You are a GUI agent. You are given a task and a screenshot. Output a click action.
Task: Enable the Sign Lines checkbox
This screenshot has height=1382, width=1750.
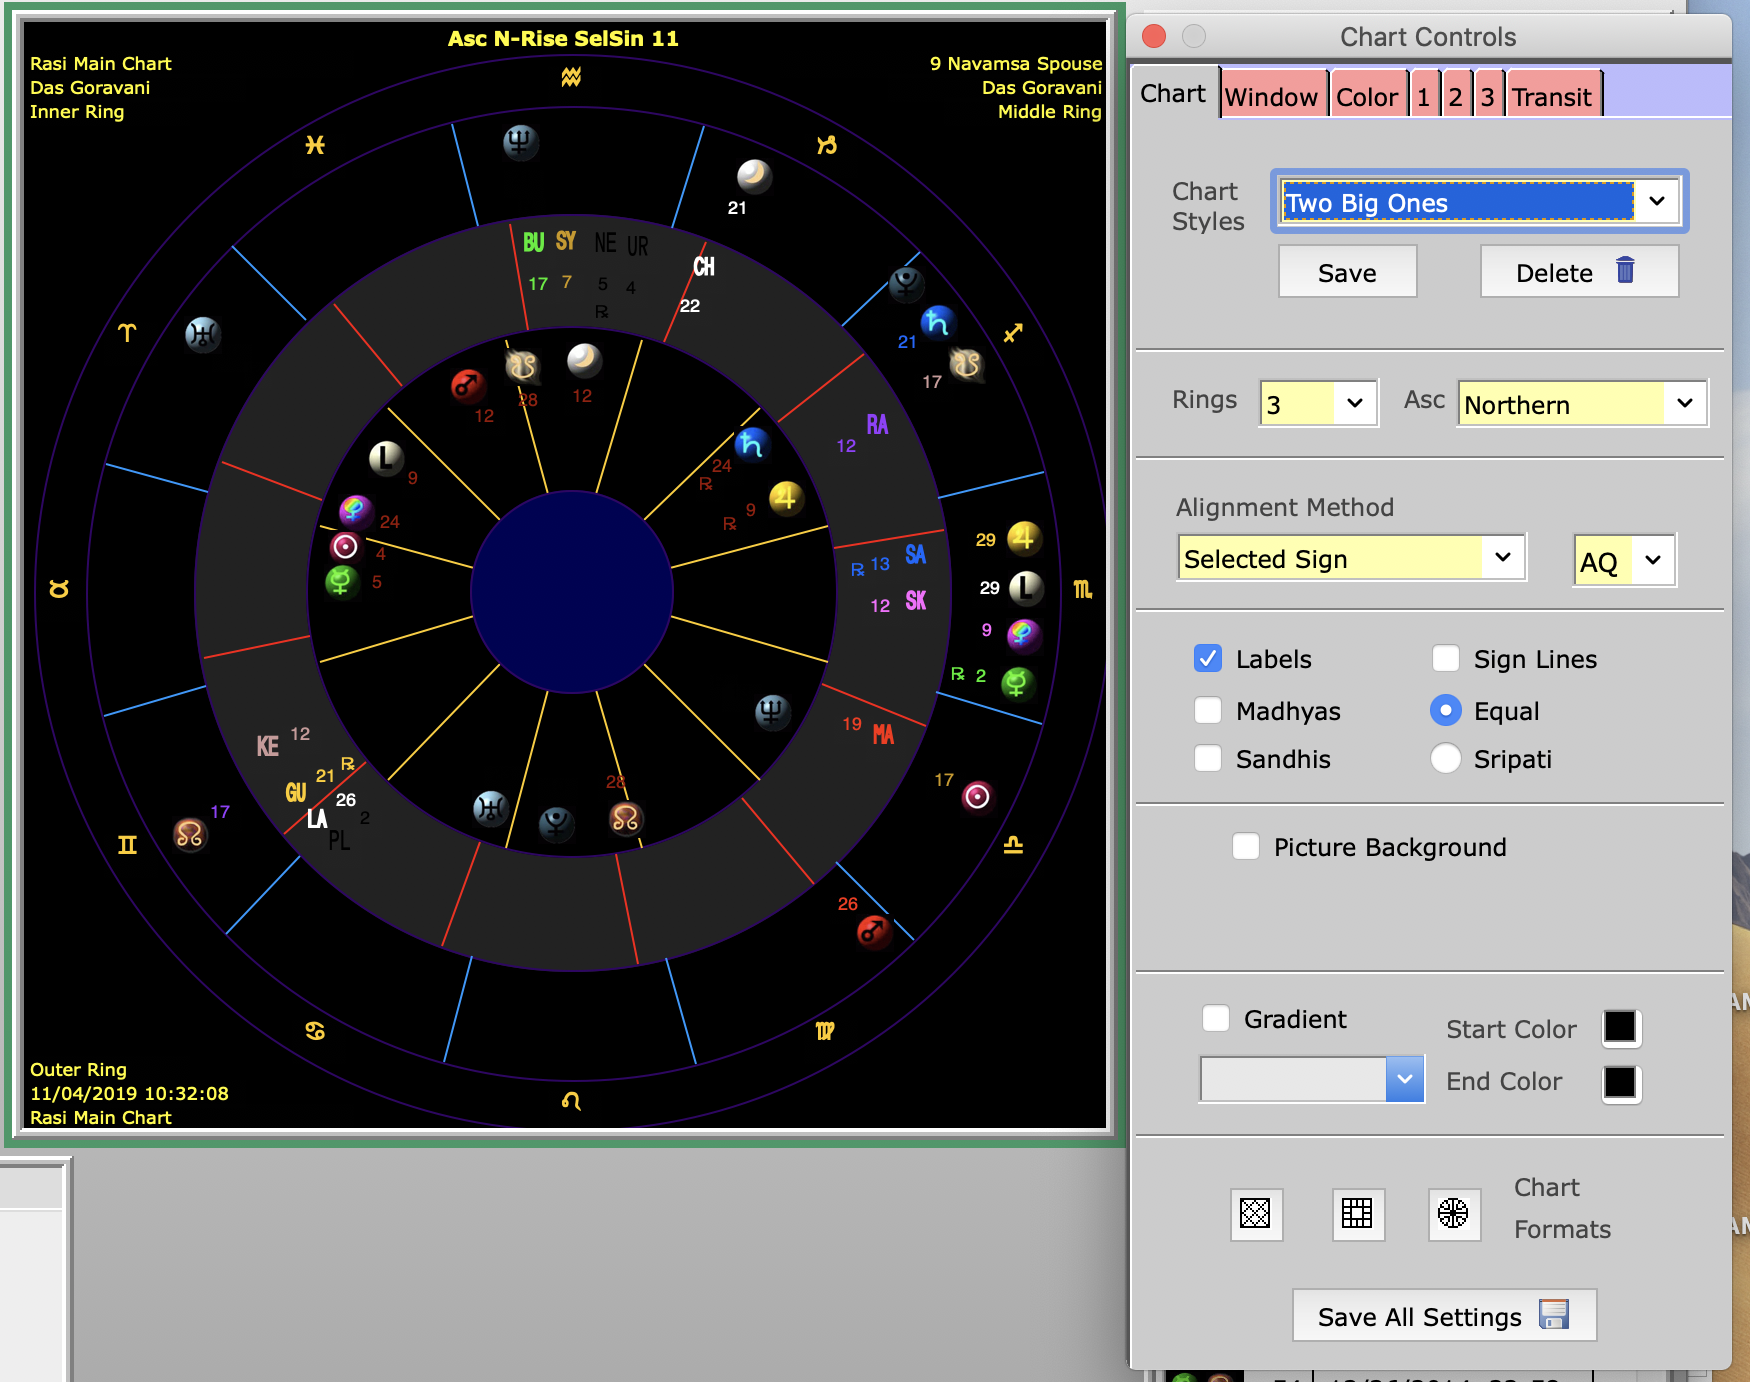pyautogui.click(x=1445, y=659)
